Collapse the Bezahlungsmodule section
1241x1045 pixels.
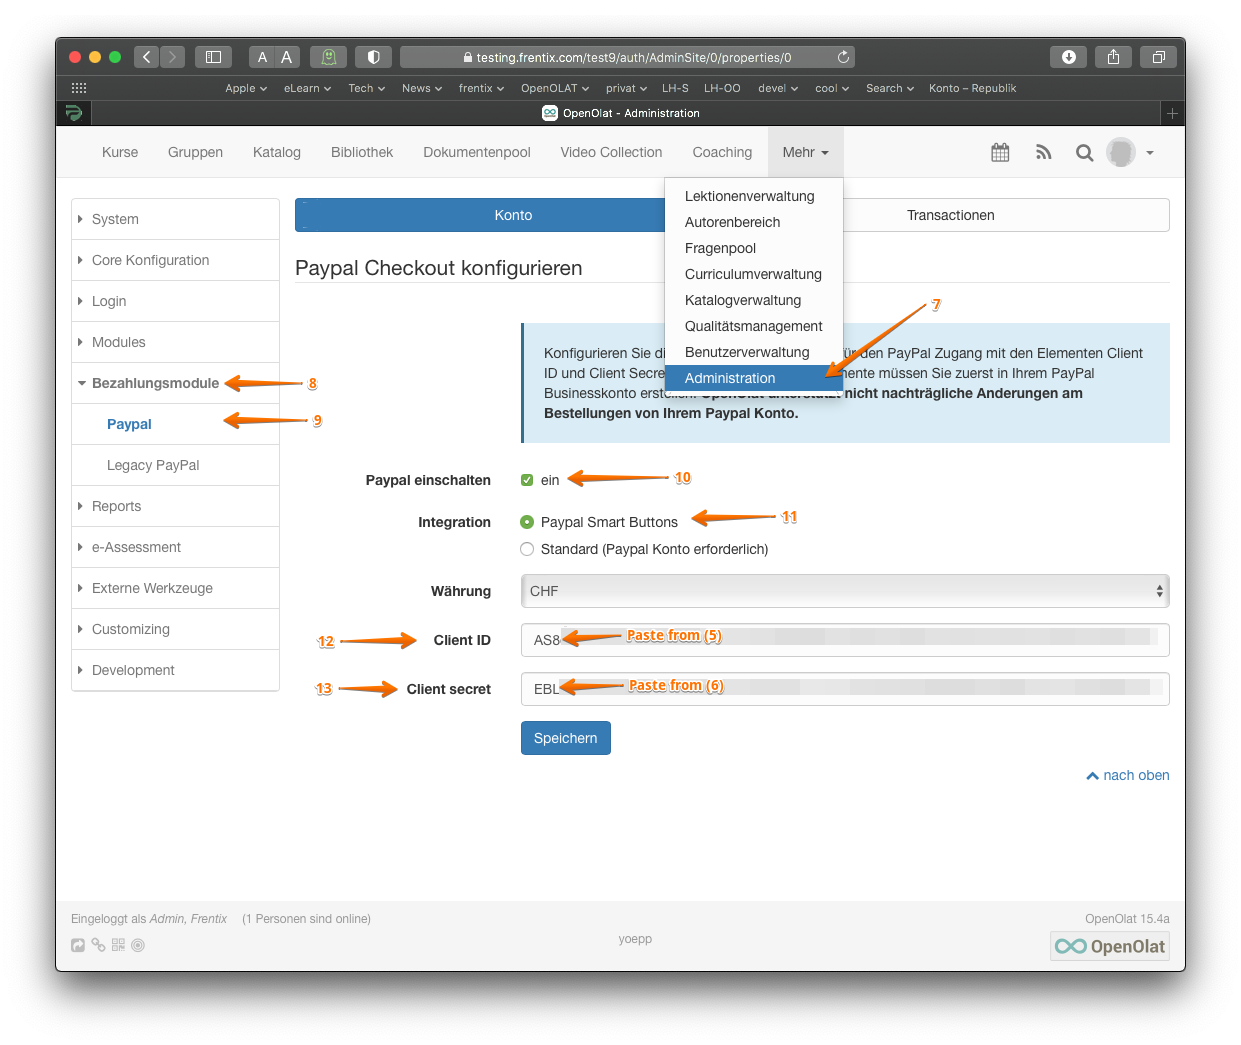tap(155, 383)
